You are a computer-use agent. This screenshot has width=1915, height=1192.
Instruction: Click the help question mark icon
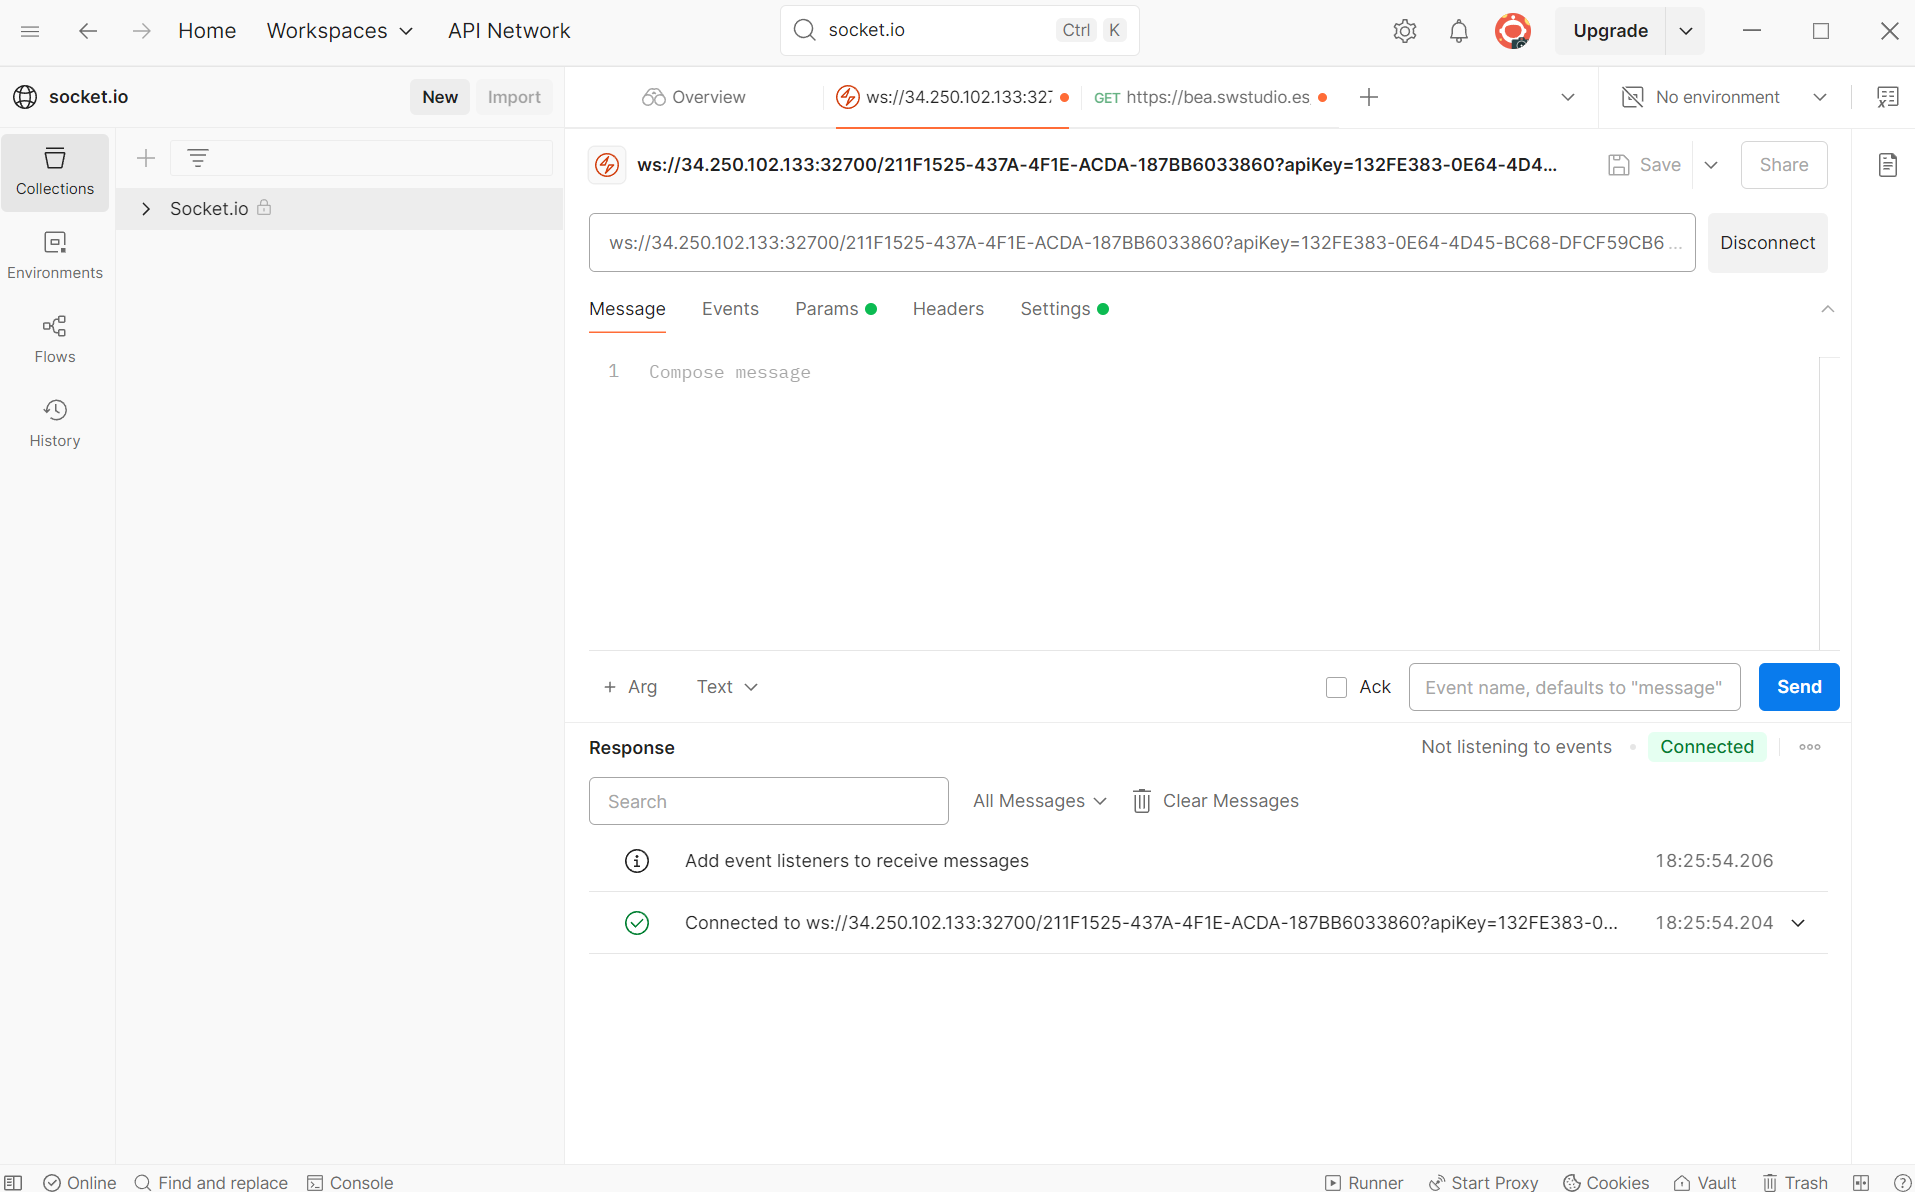pyautogui.click(x=1901, y=1182)
